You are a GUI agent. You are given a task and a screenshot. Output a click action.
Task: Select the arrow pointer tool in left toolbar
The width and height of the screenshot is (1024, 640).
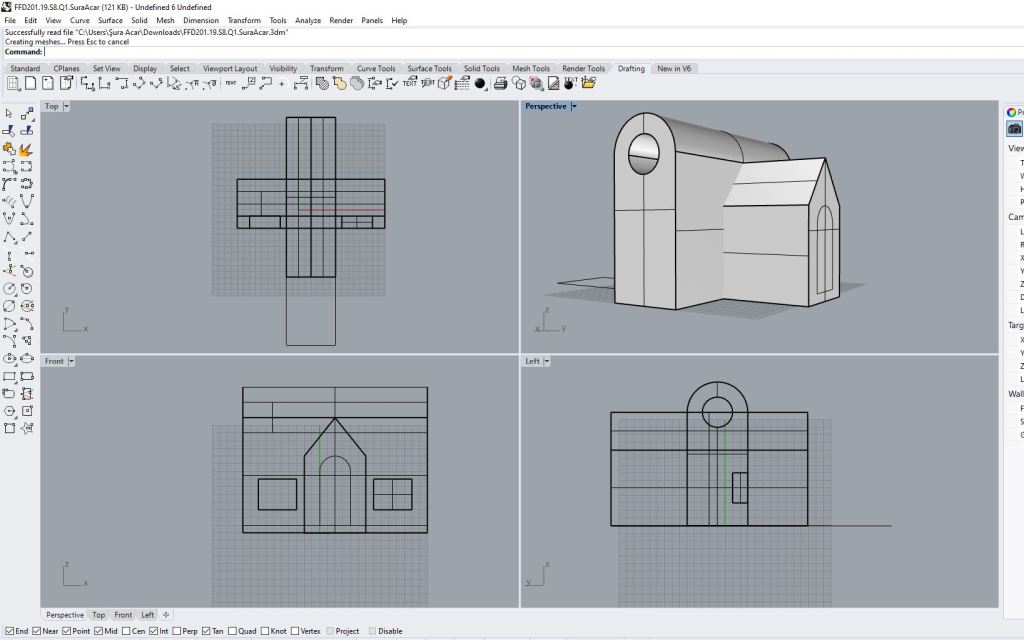tap(9, 113)
